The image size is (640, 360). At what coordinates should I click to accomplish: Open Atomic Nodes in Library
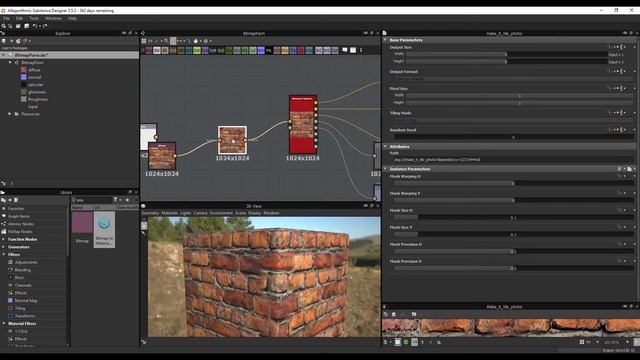click(21, 224)
